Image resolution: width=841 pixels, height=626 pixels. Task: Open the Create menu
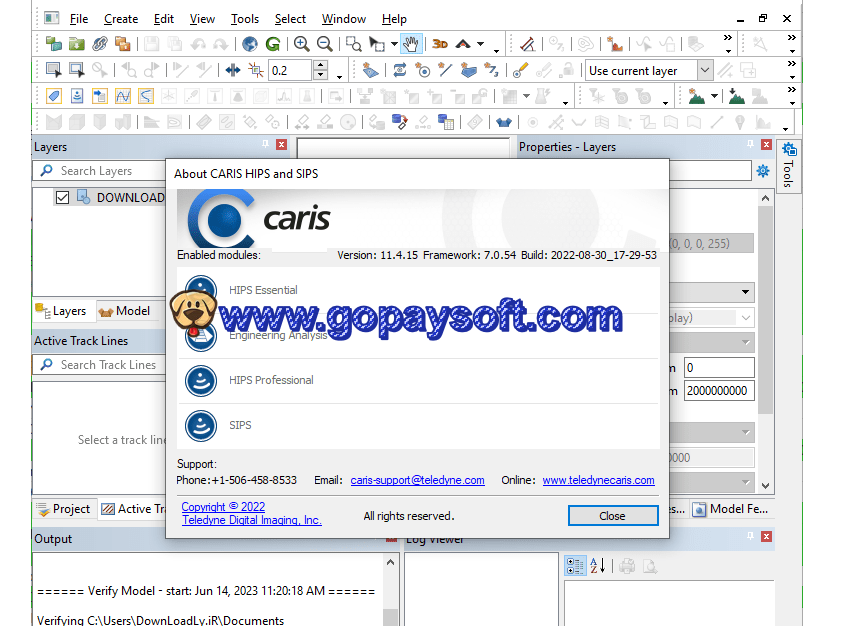121,19
